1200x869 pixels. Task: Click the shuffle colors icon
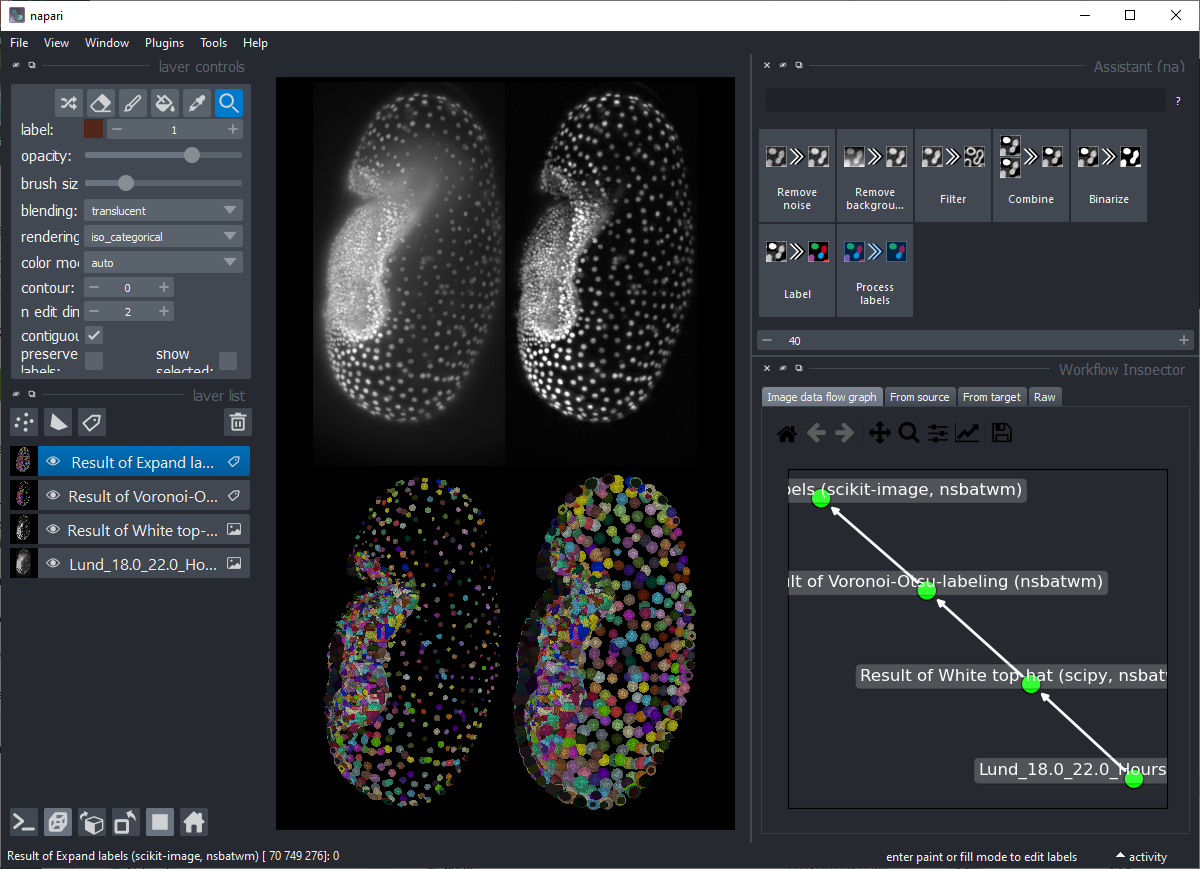(x=68, y=103)
